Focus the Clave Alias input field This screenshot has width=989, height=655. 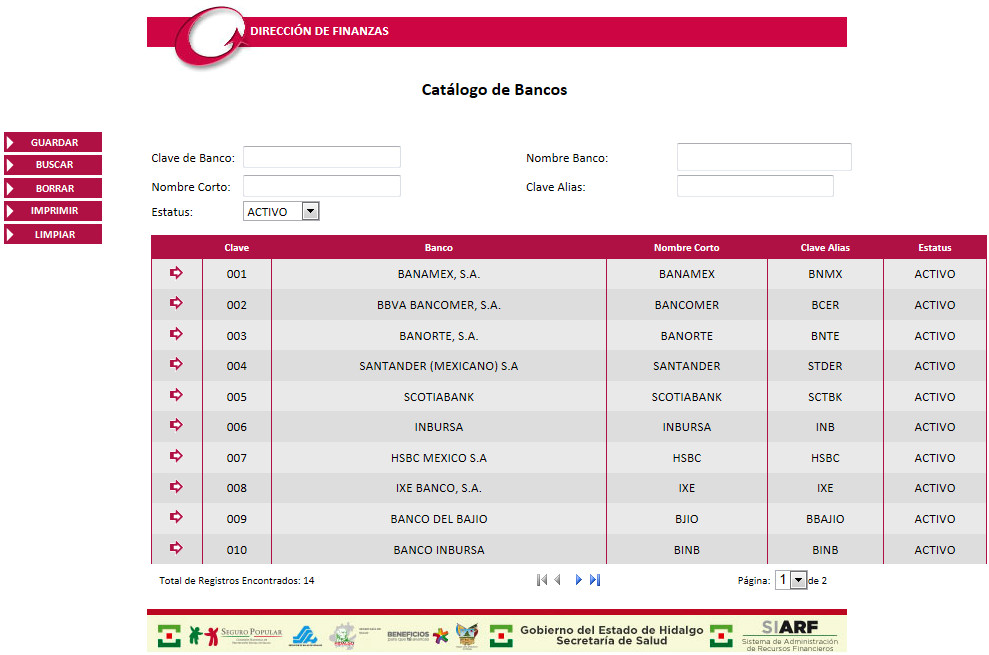755,186
